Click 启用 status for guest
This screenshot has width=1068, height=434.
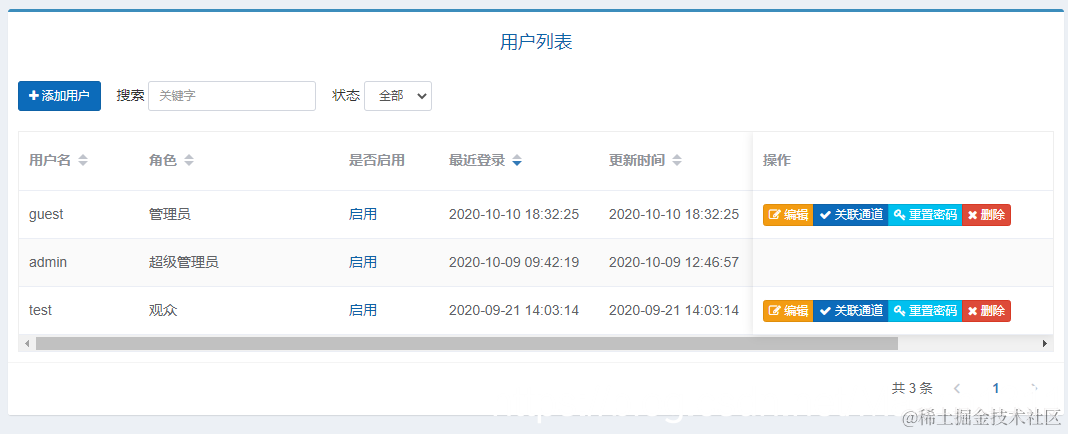362,215
